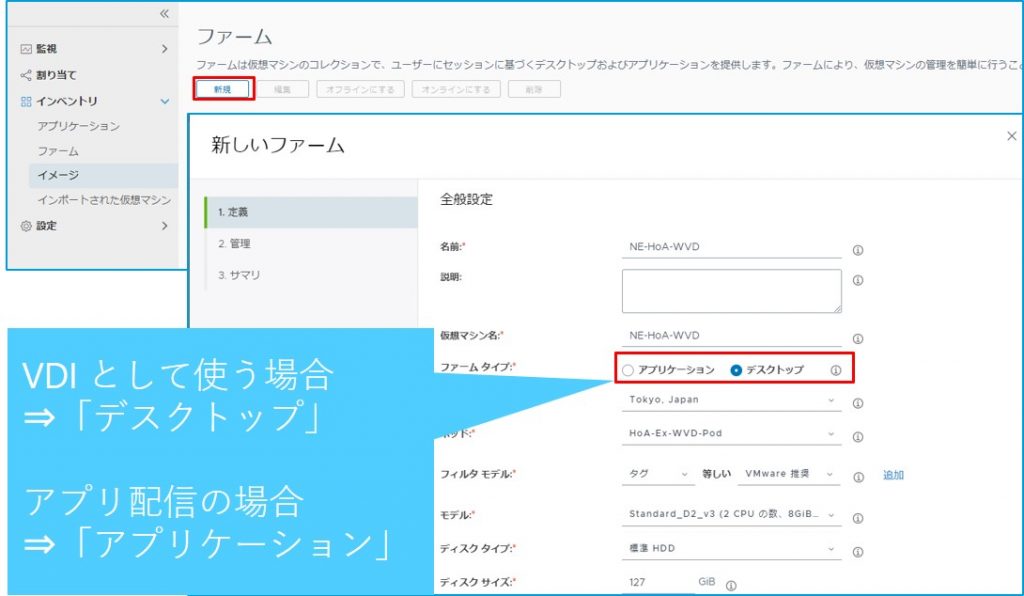Select デスクトップ farm type radio
1024x596 pixels.
tap(736, 370)
